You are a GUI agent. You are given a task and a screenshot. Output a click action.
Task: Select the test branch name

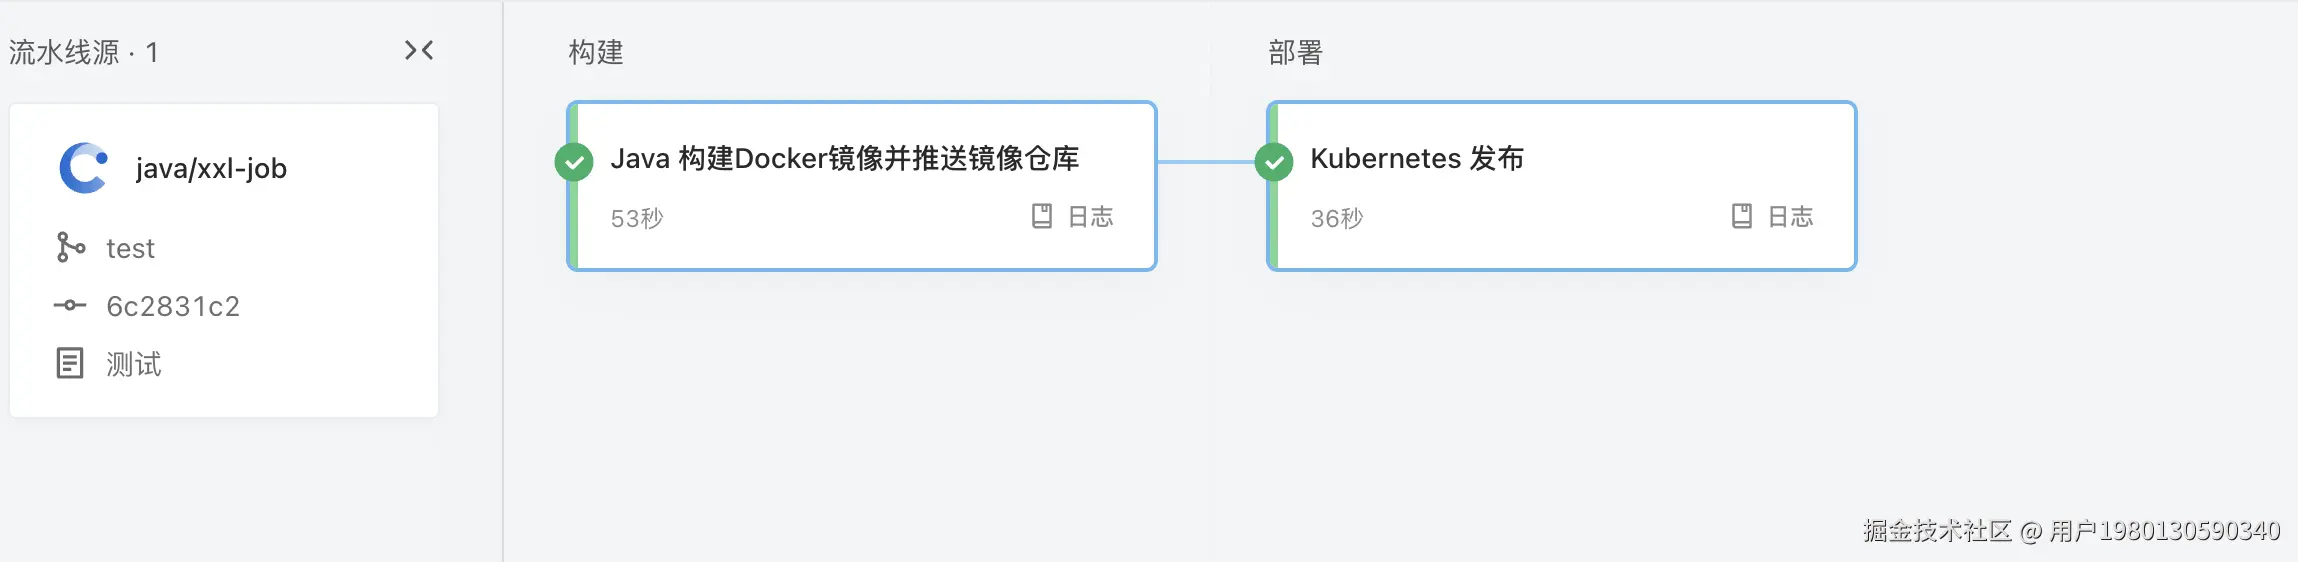pyautogui.click(x=130, y=248)
